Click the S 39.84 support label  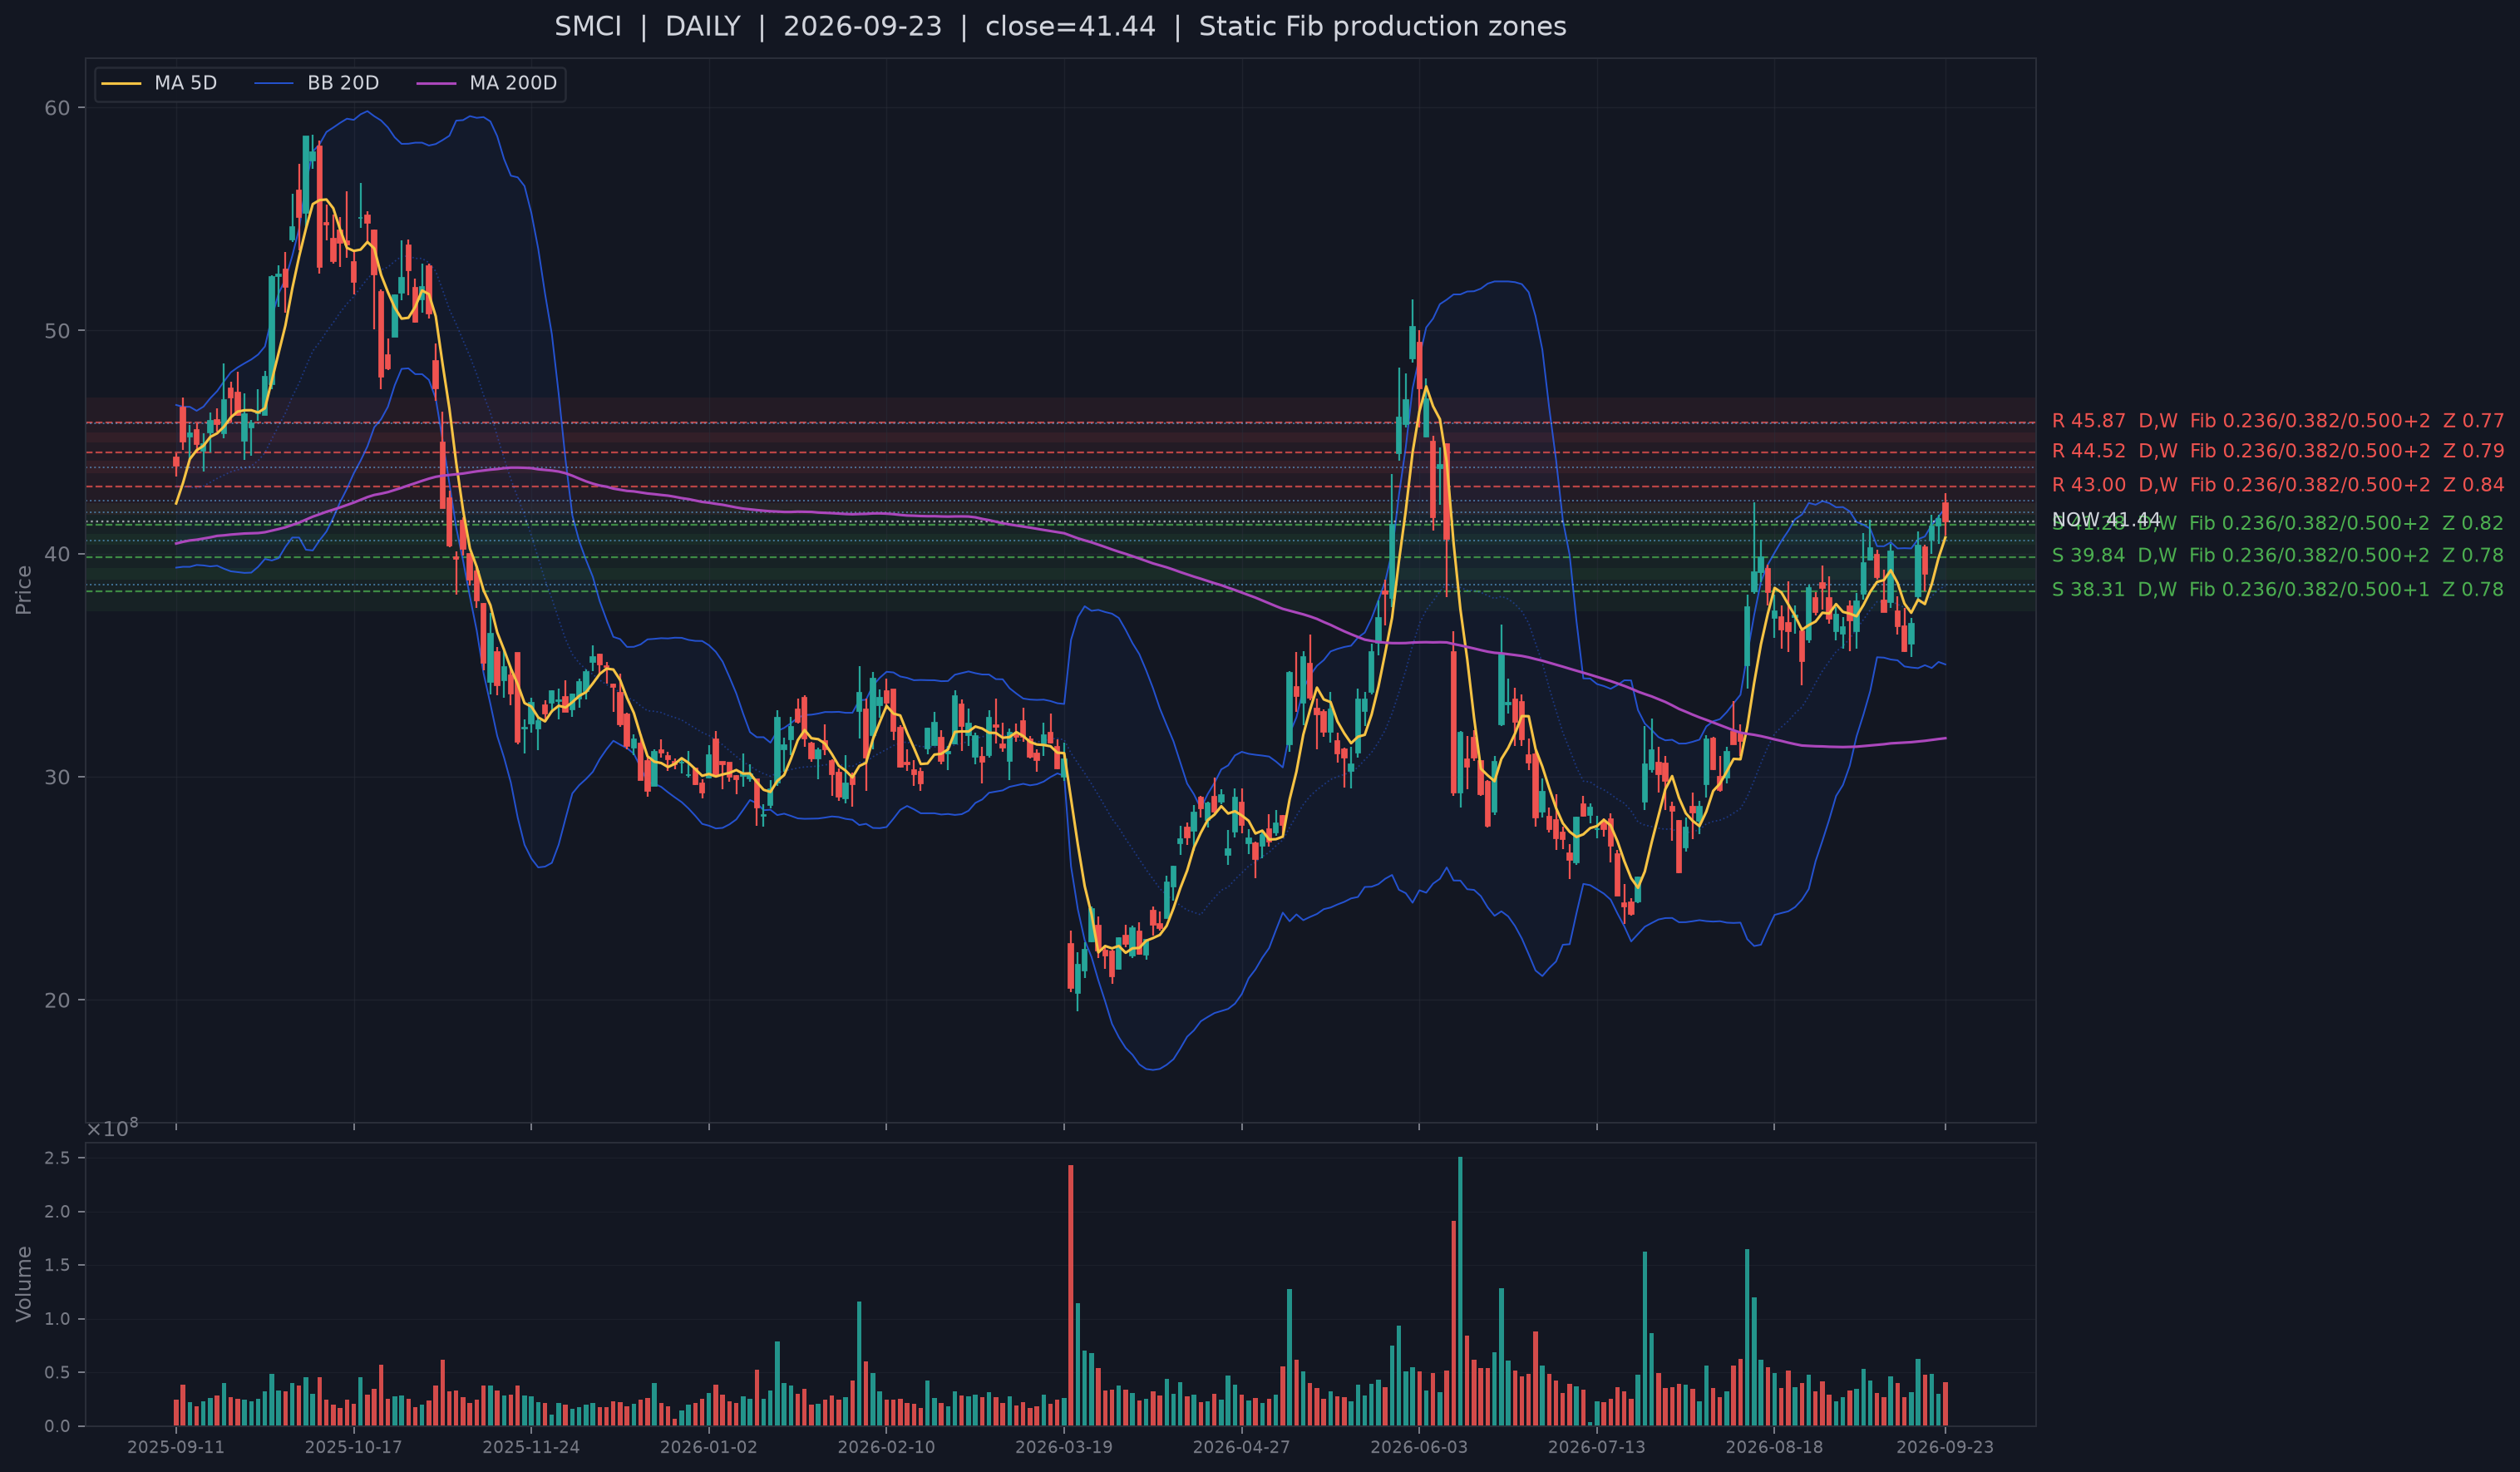coord(2278,555)
